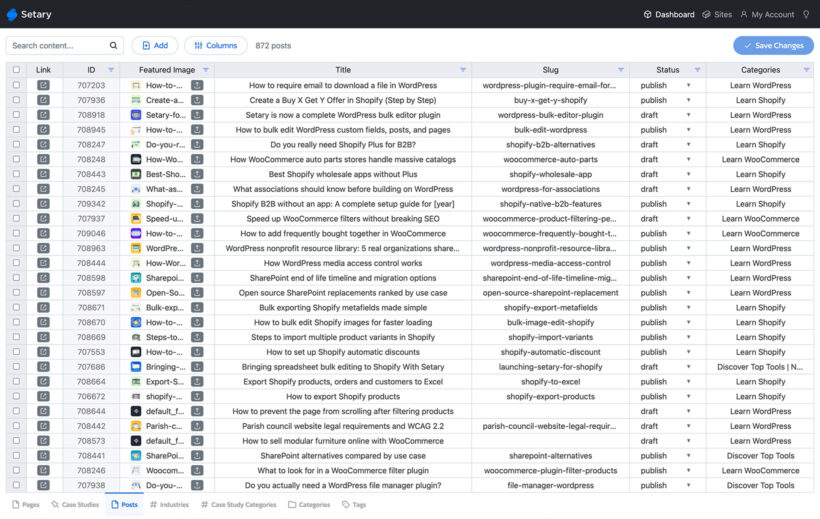Click featured image thumbnail Sharepoi...
This screenshot has width=820, height=519.
pyautogui.click(x=136, y=278)
